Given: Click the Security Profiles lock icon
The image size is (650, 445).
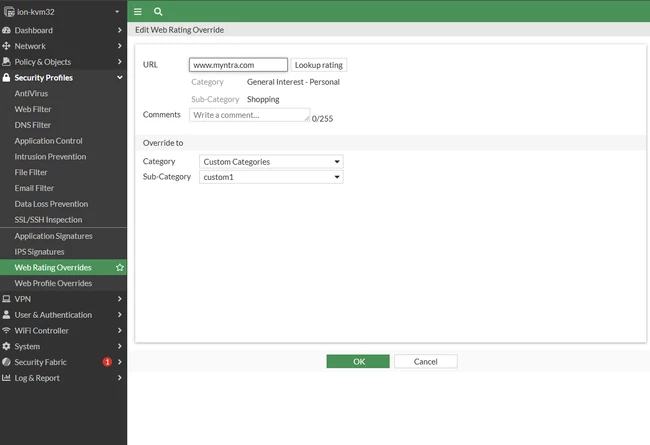Looking at the screenshot, I should (x=6, y=78).
